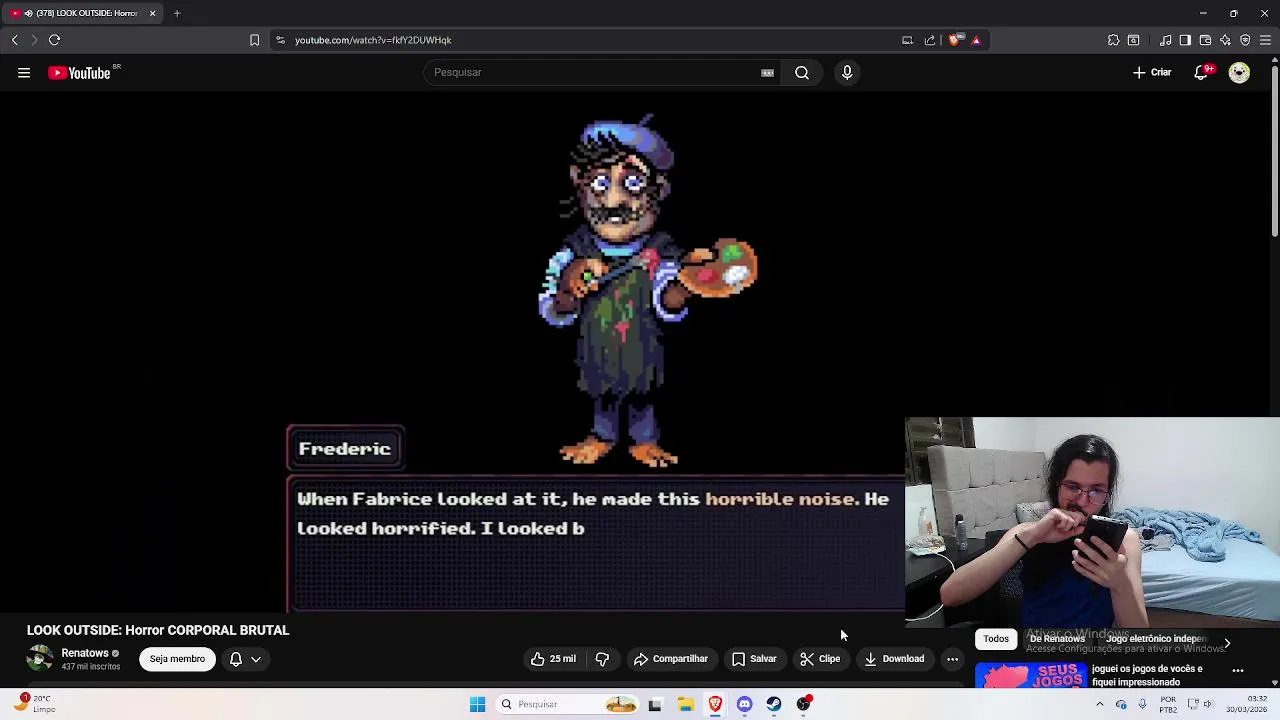This screenshot has width=1280, height=720.
Task: Expand the subscription notification dropdown arrow
Action: click(x=256, y=659)
